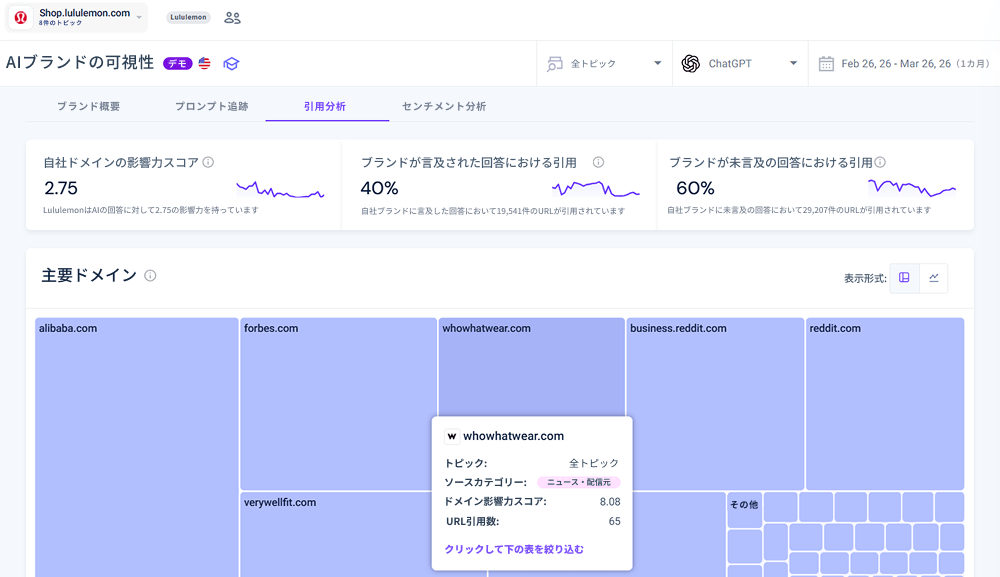Switch to line chart display format
The image size is (1000, 577).
tap(934, 278)
